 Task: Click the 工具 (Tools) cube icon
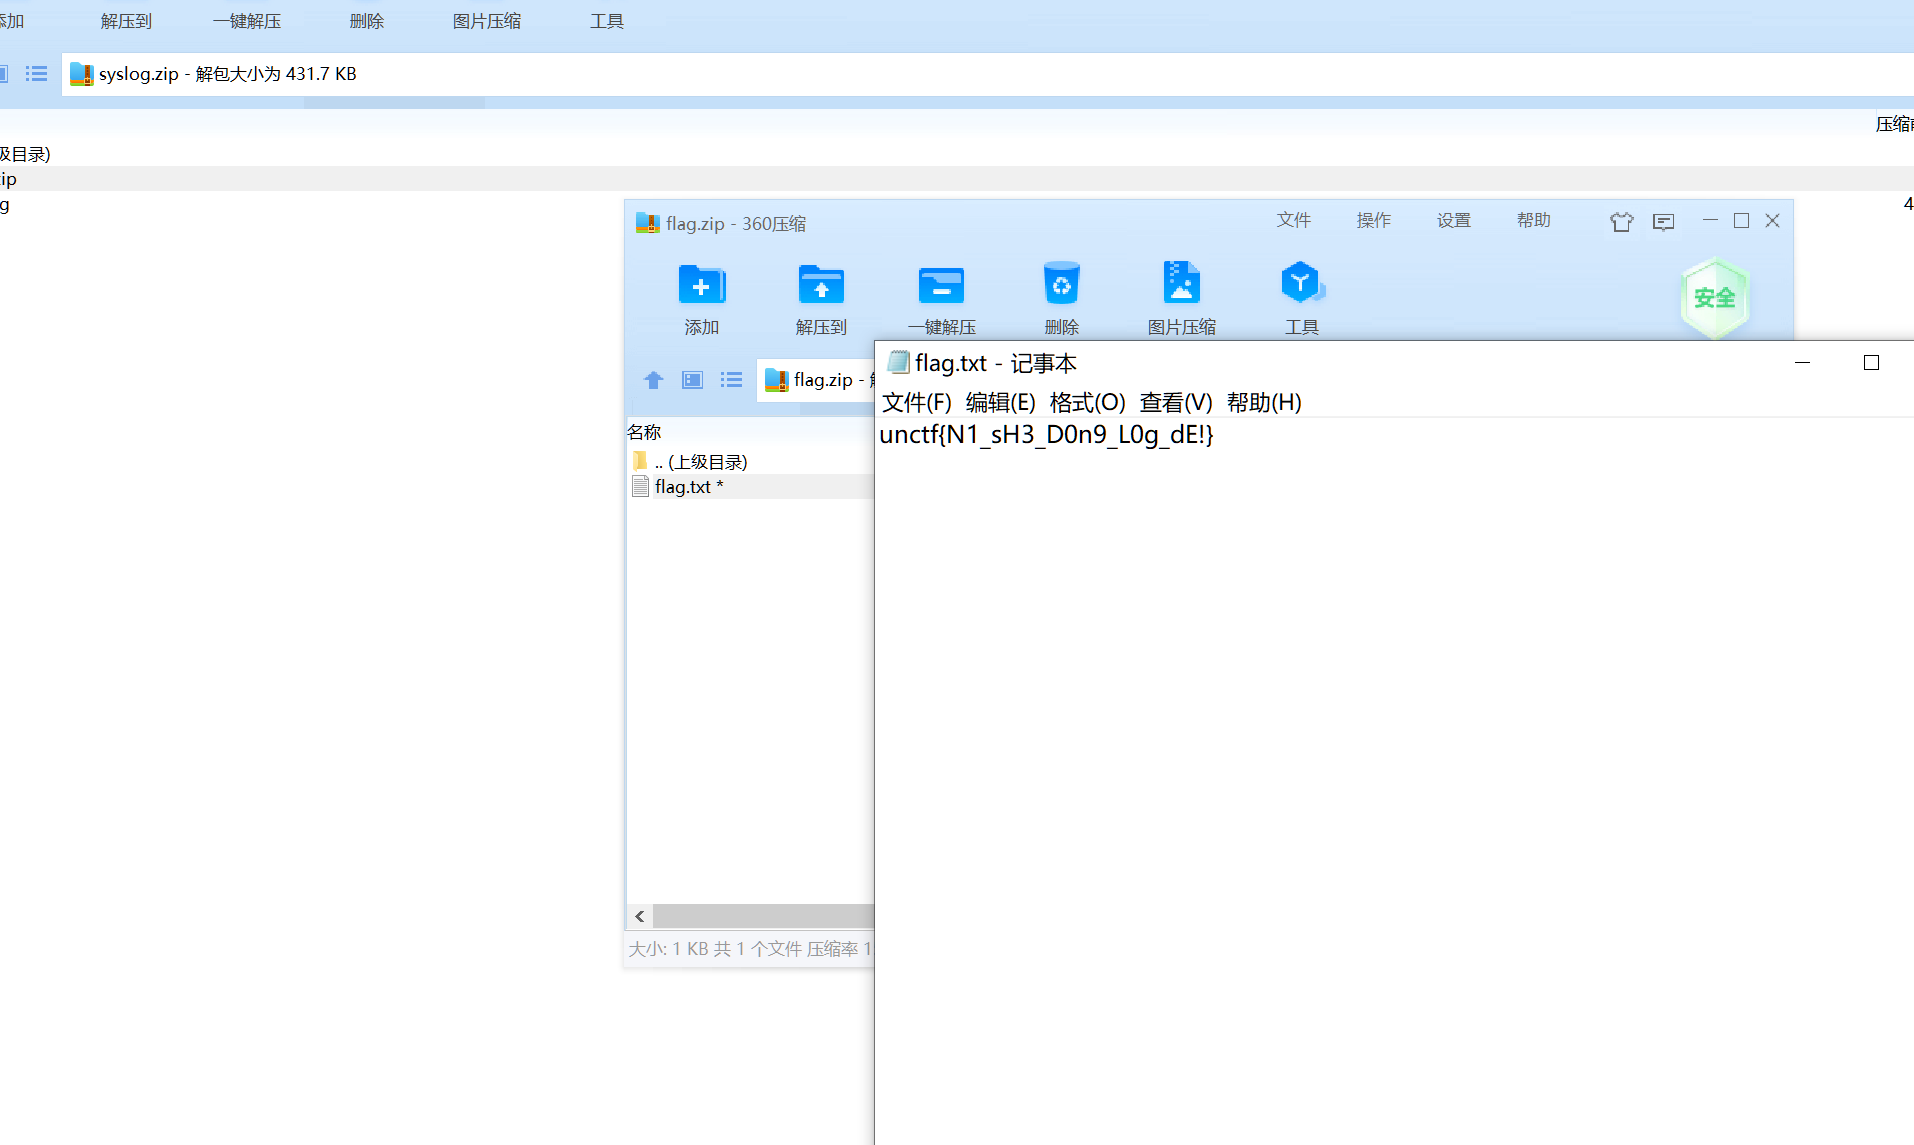coord(1301,295)
